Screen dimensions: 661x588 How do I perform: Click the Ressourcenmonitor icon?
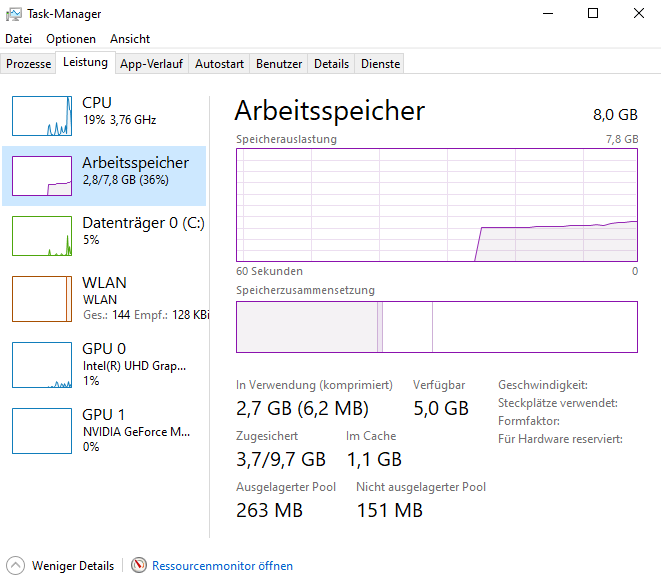(x=139, y=565)
